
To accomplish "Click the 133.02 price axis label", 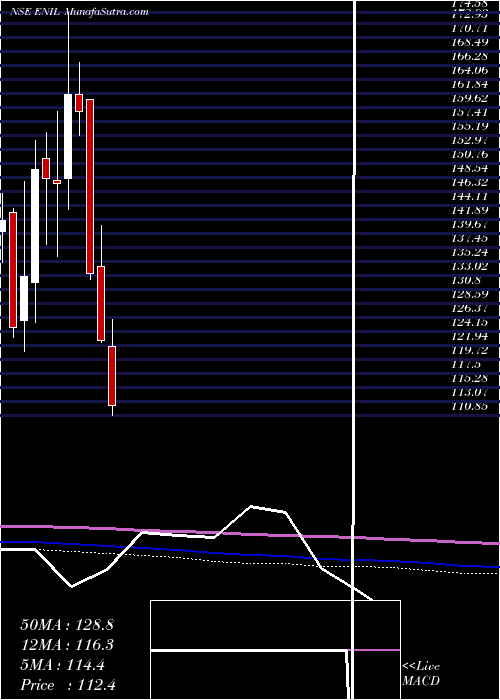I will pyautogui.click(x=472, y=267).
